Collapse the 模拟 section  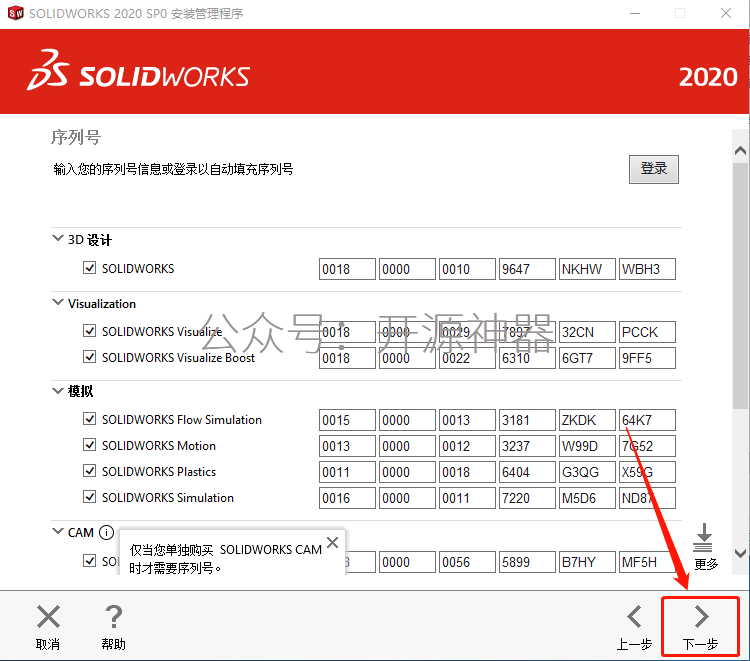pyautogui.click(x=57, y=391)
